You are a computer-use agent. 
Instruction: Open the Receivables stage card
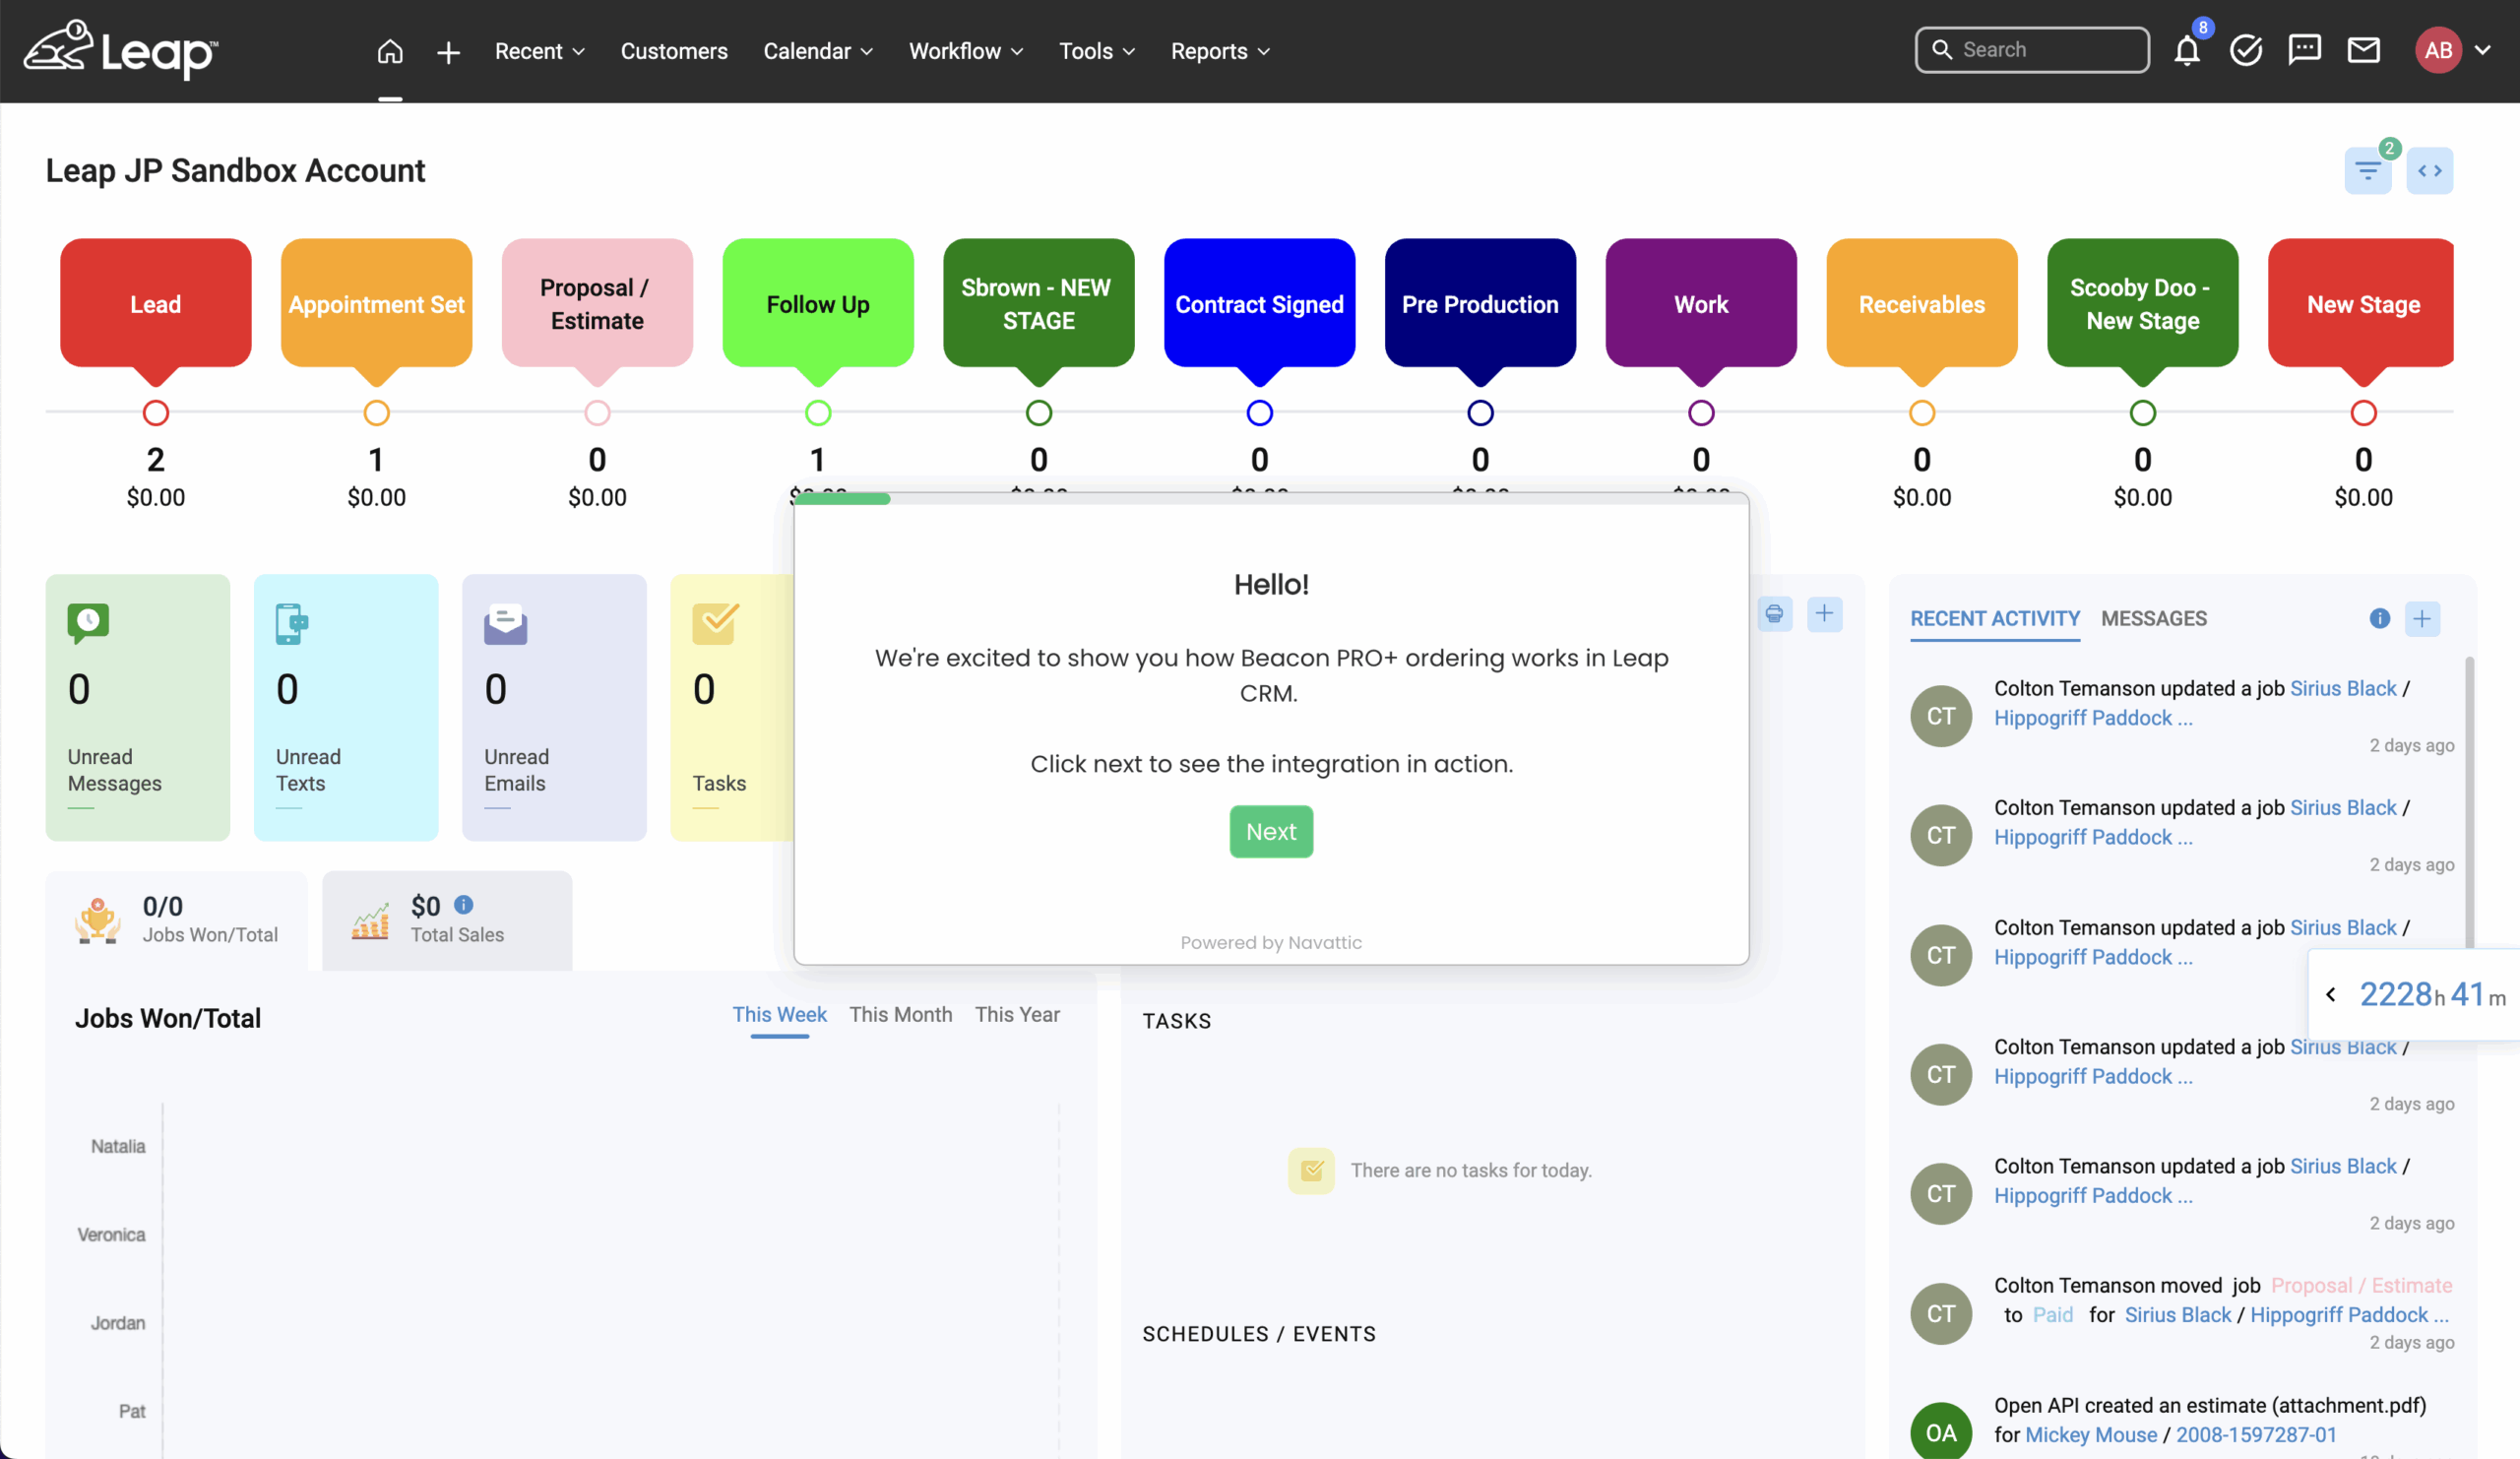(x=1921, y=304)
